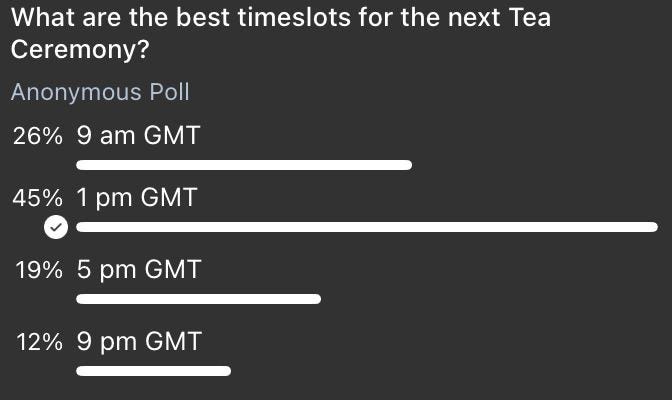The height and width of the screenshot is (400, 672).
Task: Select the 1 pm GMT poll option
Action: point(137,198)
